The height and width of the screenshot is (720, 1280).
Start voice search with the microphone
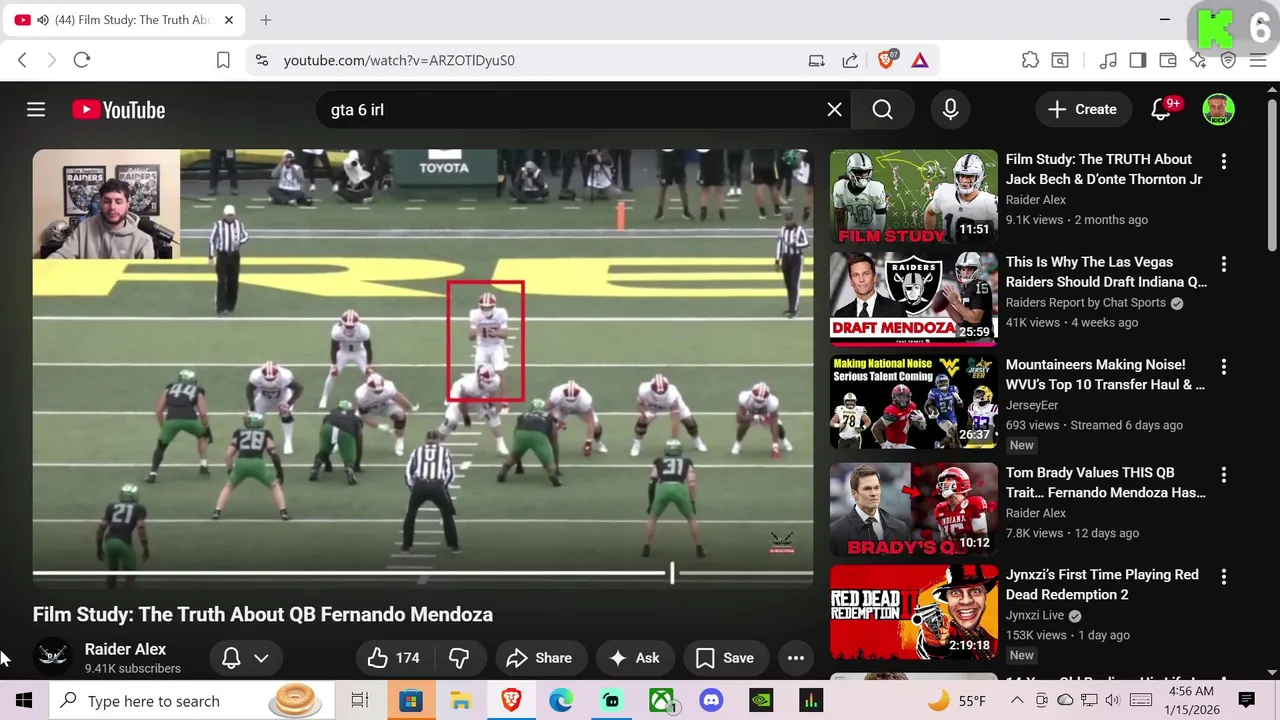click(950, 110)
